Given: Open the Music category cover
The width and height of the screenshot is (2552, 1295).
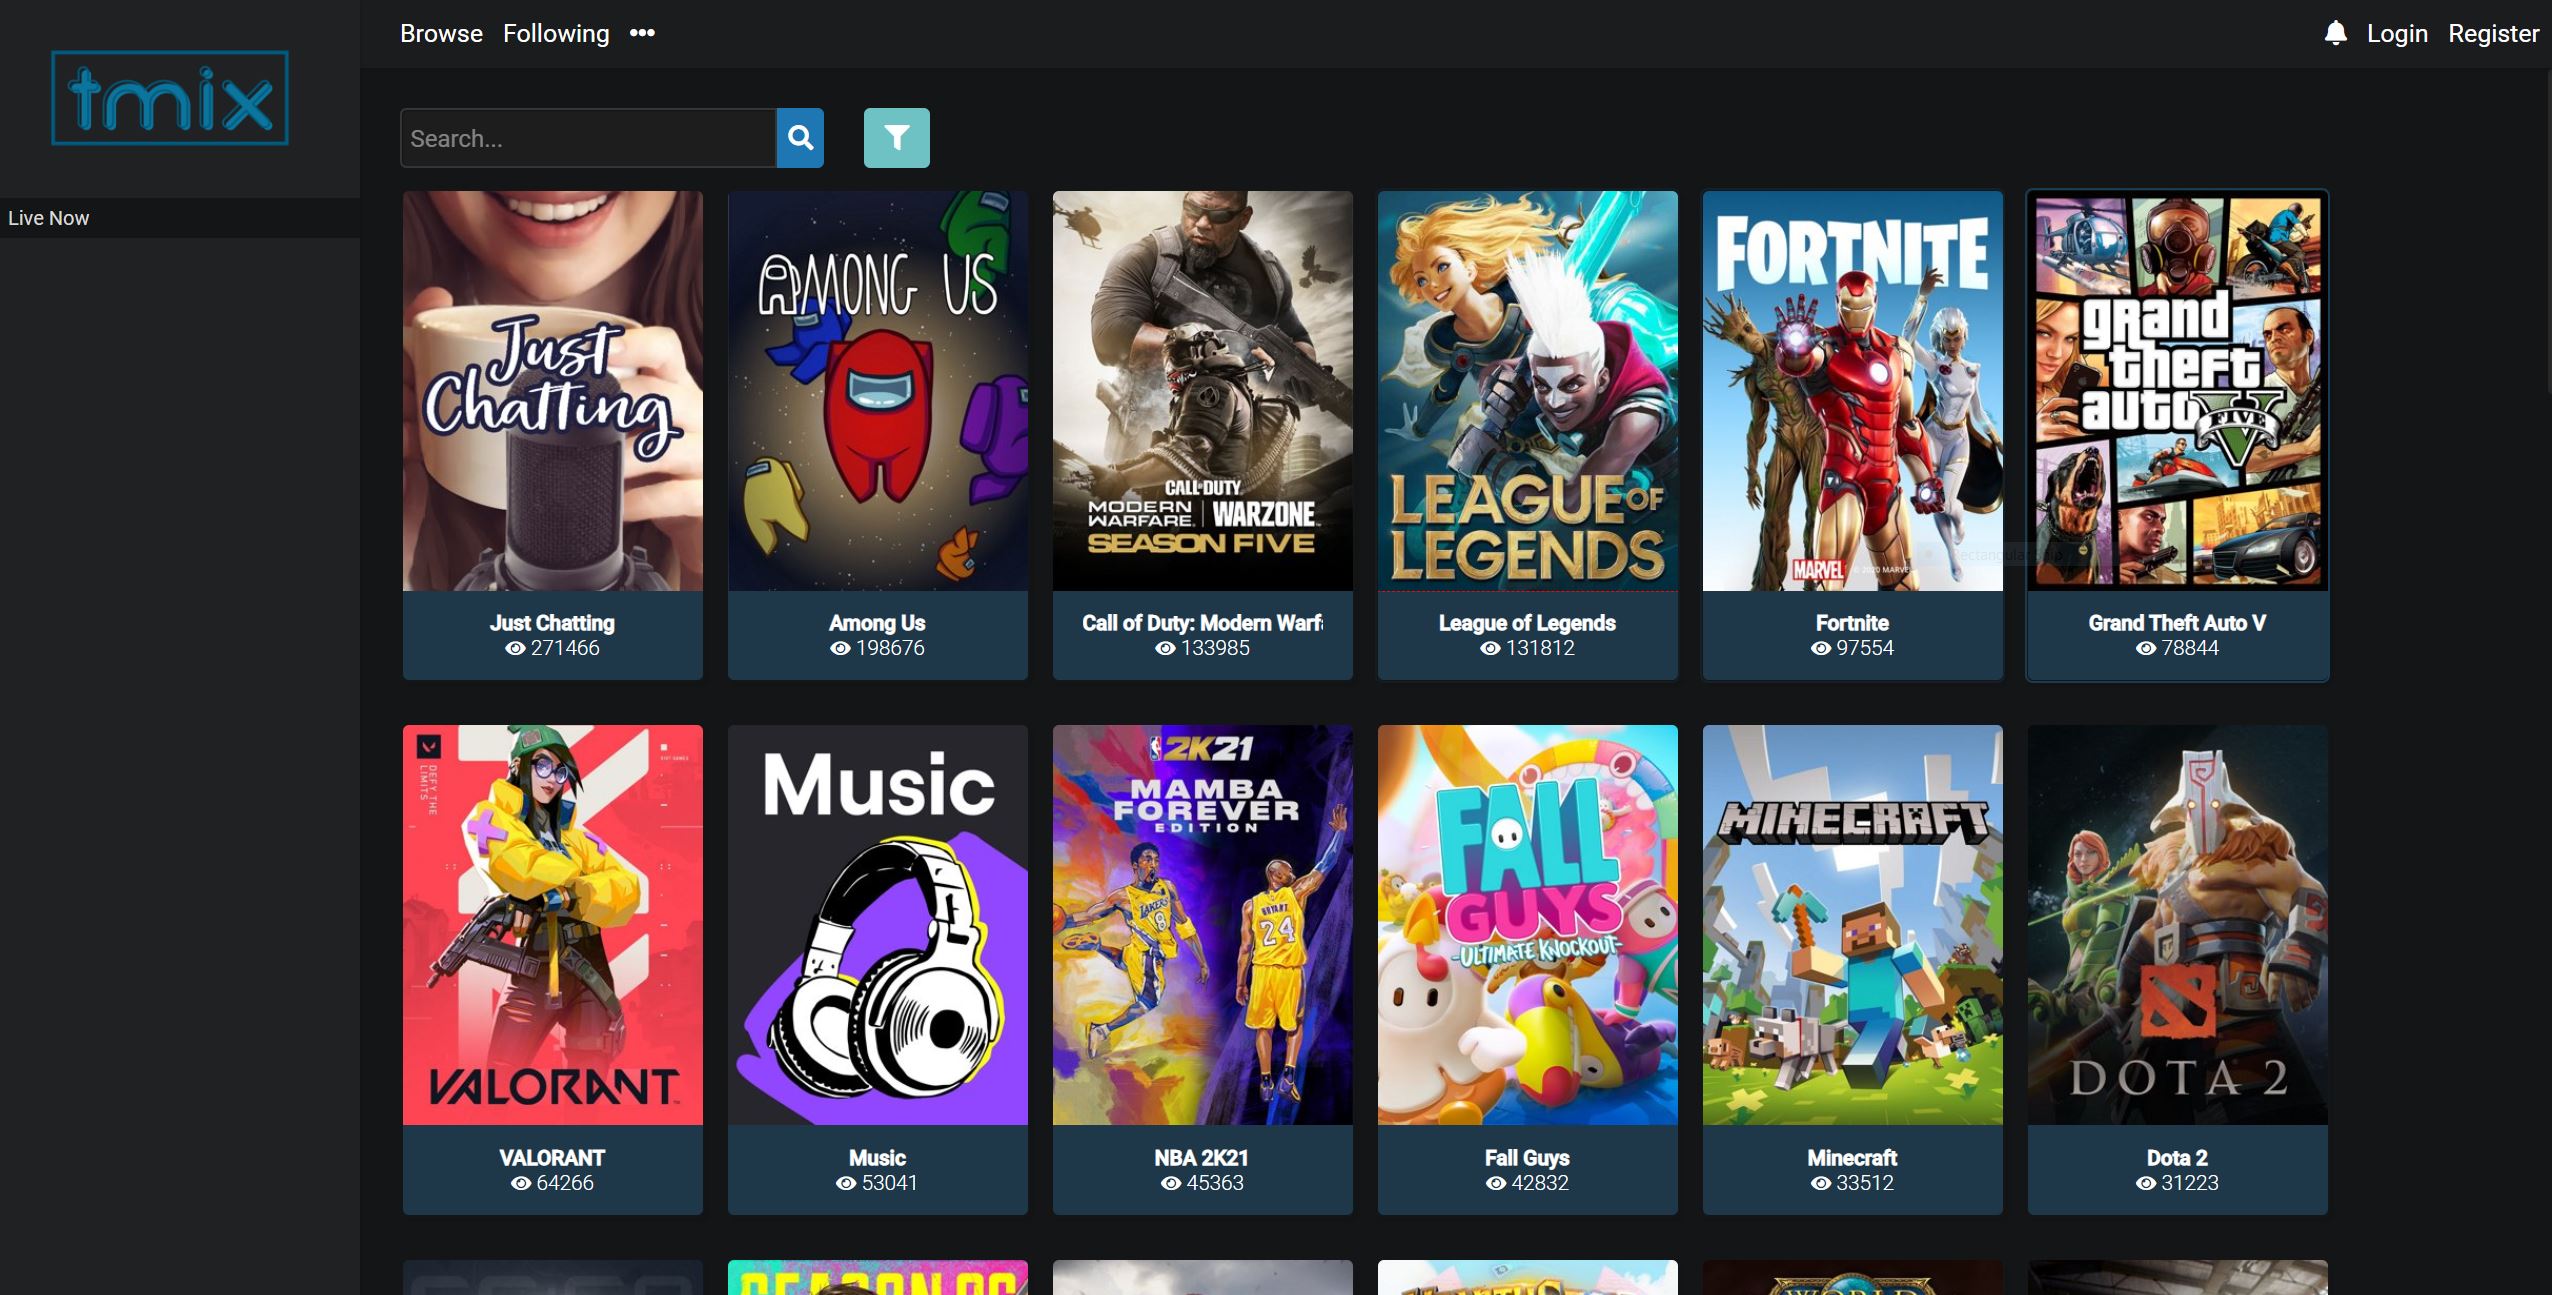Looking at the screenshot, I should [x=878, y=925].
